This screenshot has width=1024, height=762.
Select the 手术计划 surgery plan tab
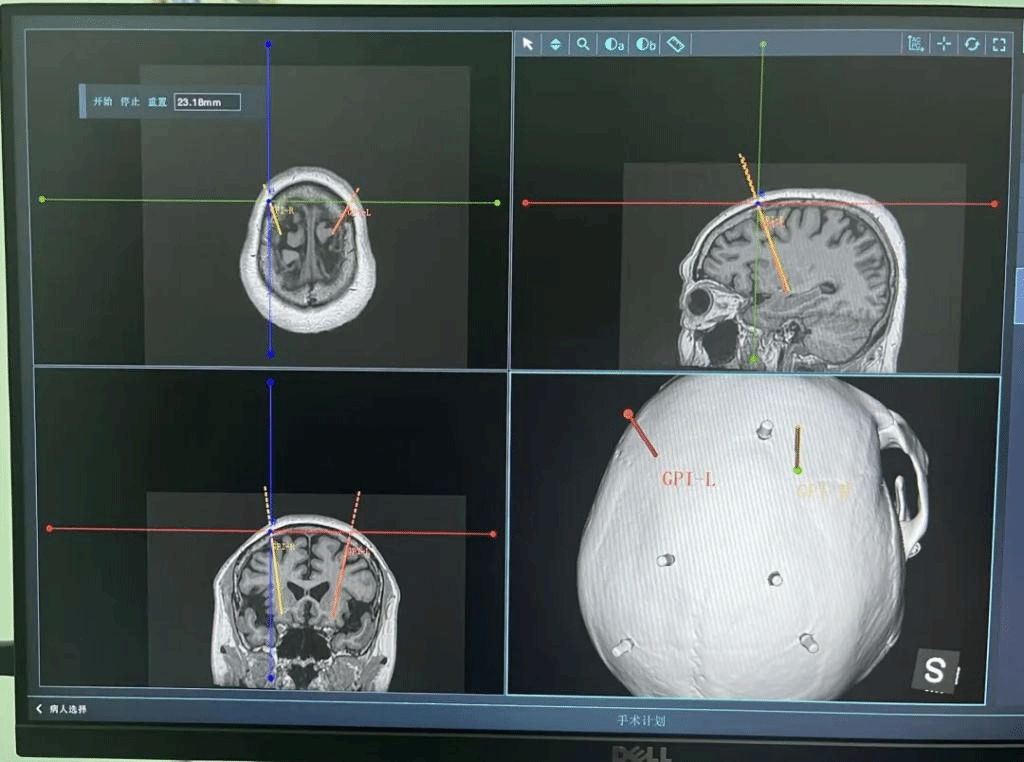[640, 720]
